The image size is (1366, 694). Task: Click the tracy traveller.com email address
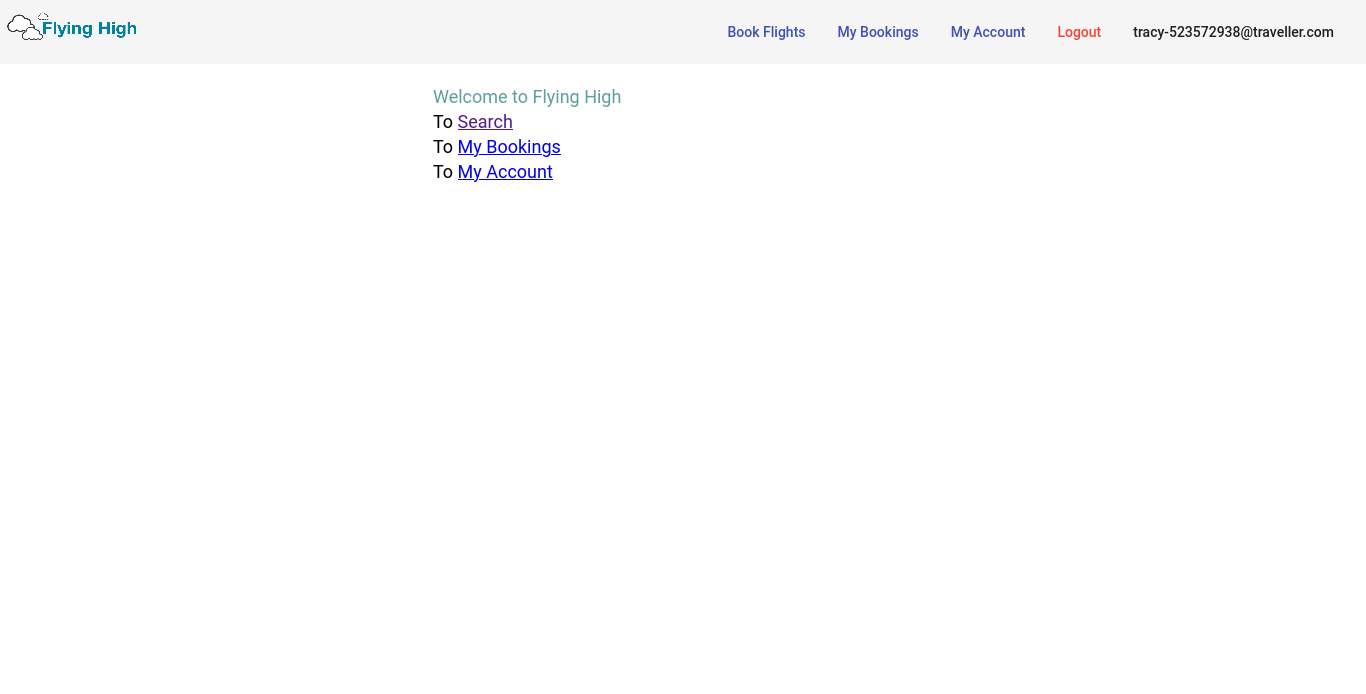pos(1233,32)
